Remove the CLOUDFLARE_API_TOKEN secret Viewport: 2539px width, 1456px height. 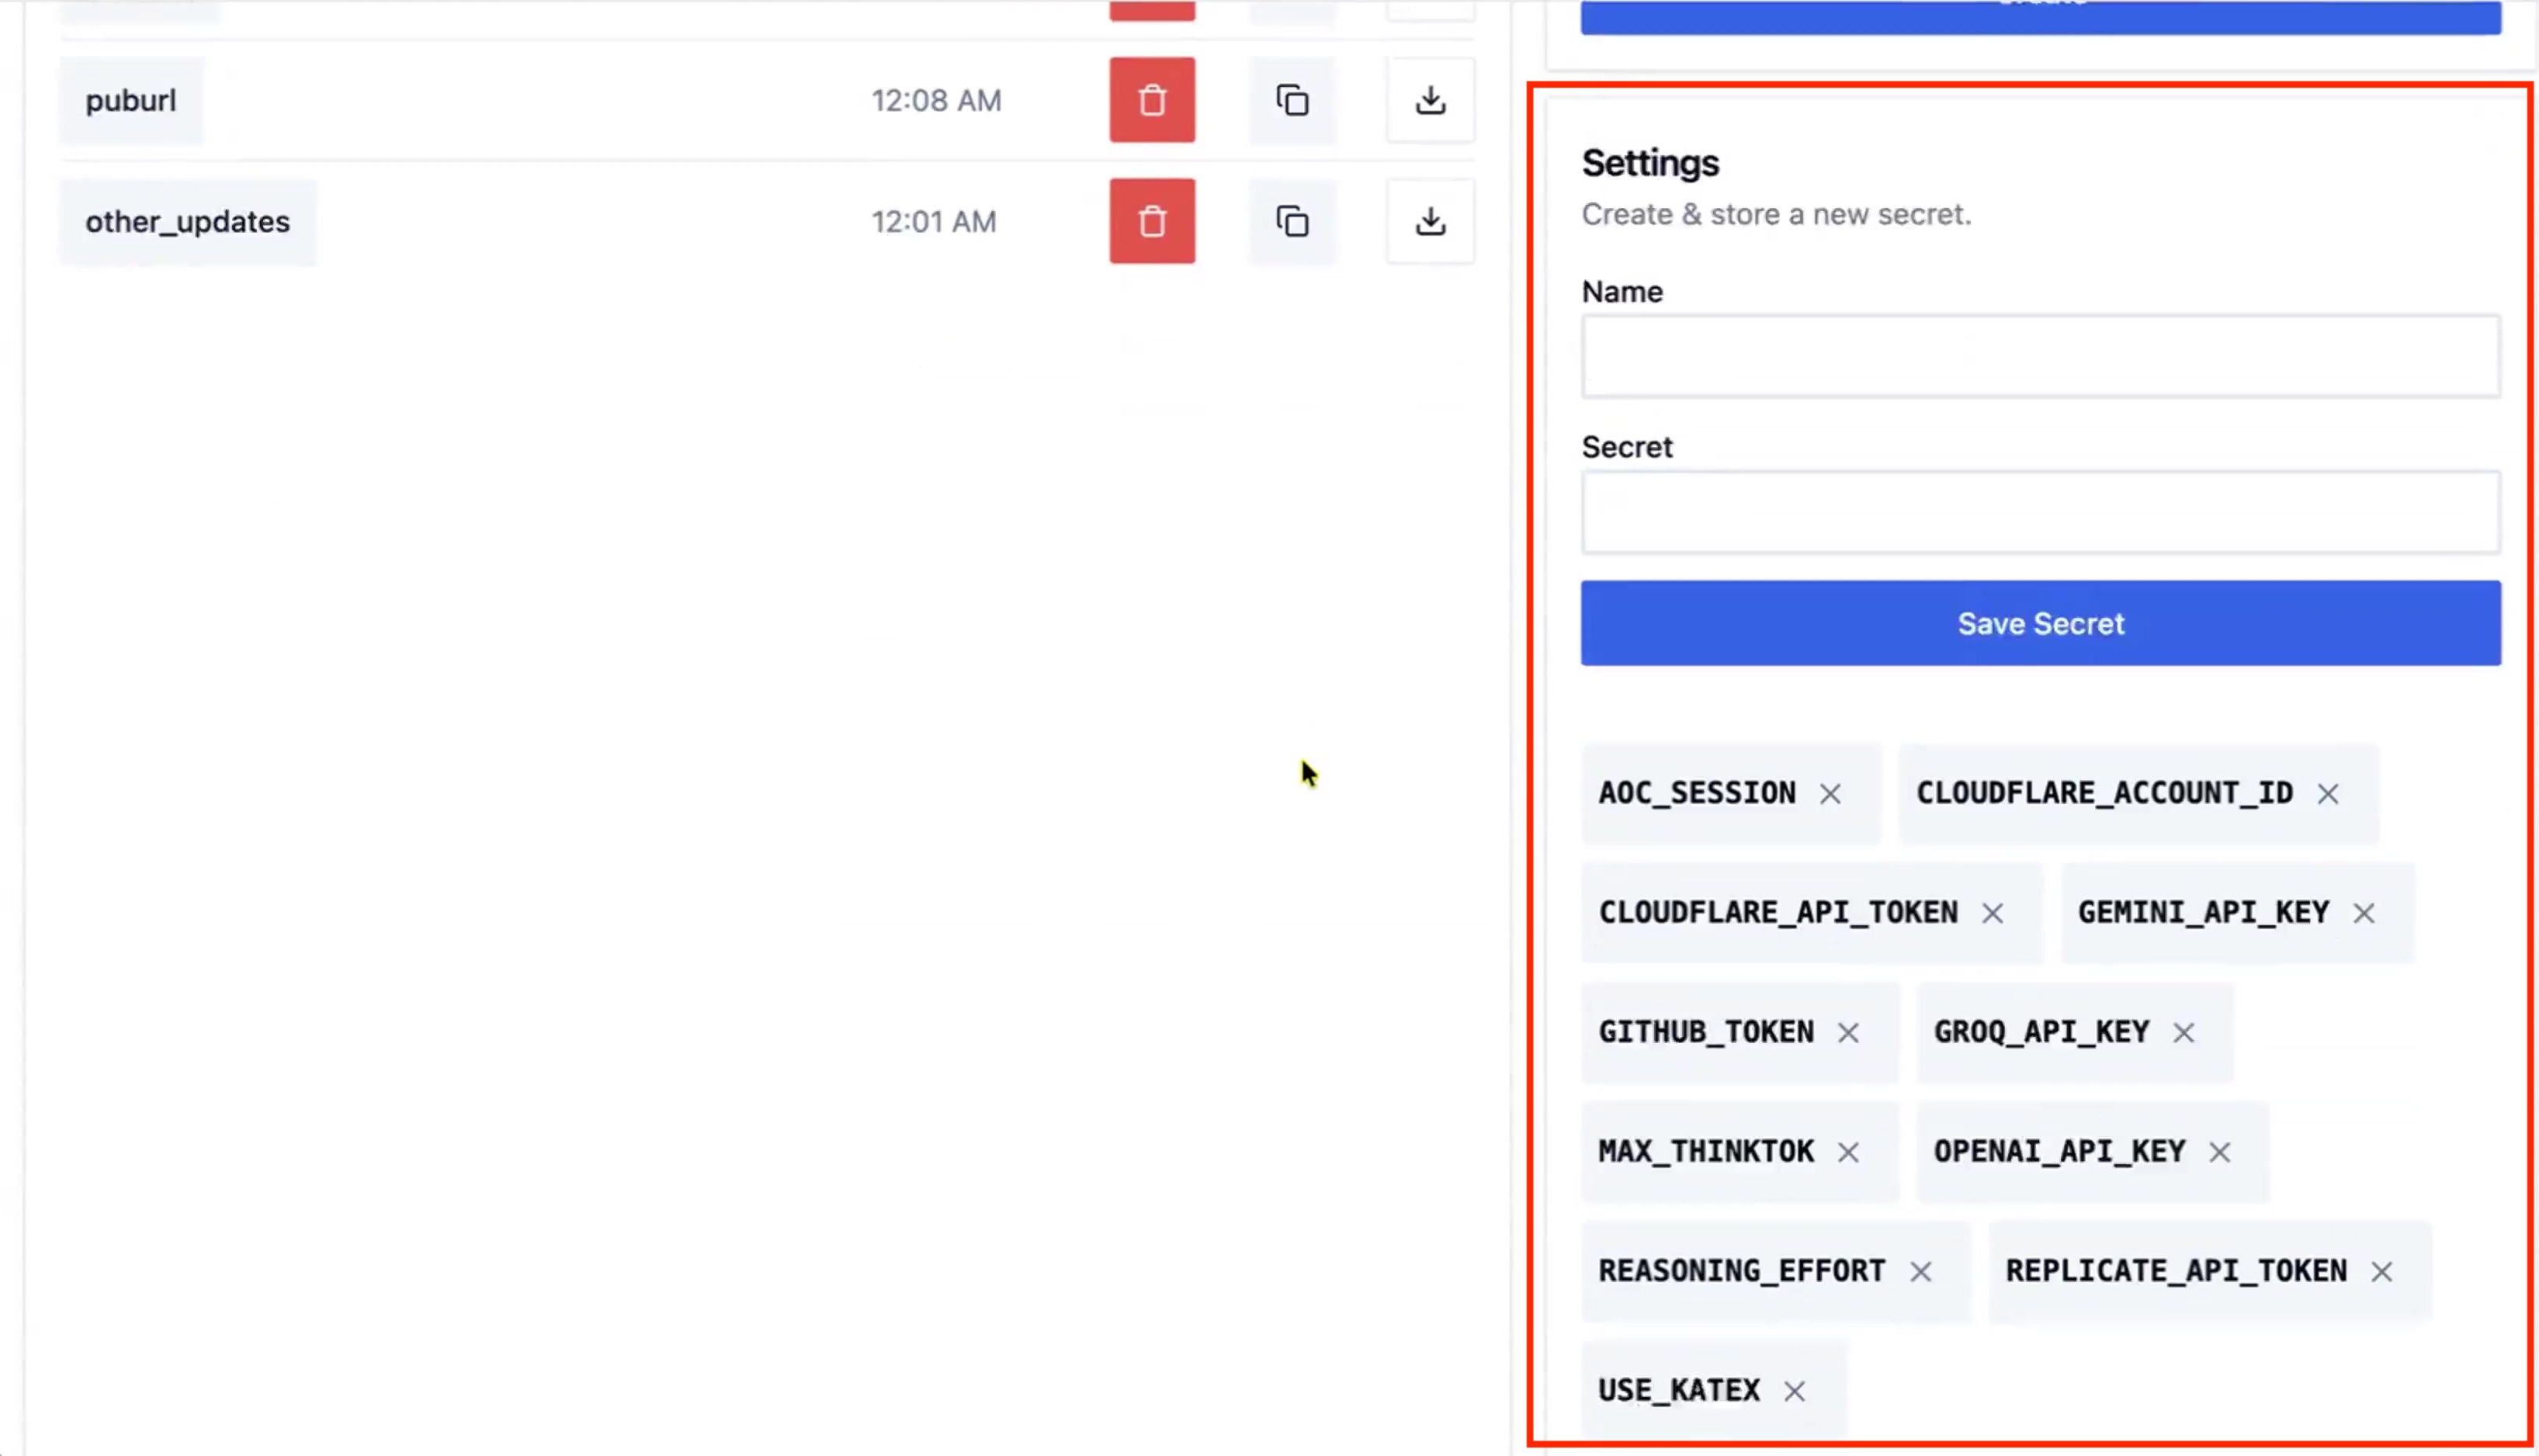click(1993, 913)
